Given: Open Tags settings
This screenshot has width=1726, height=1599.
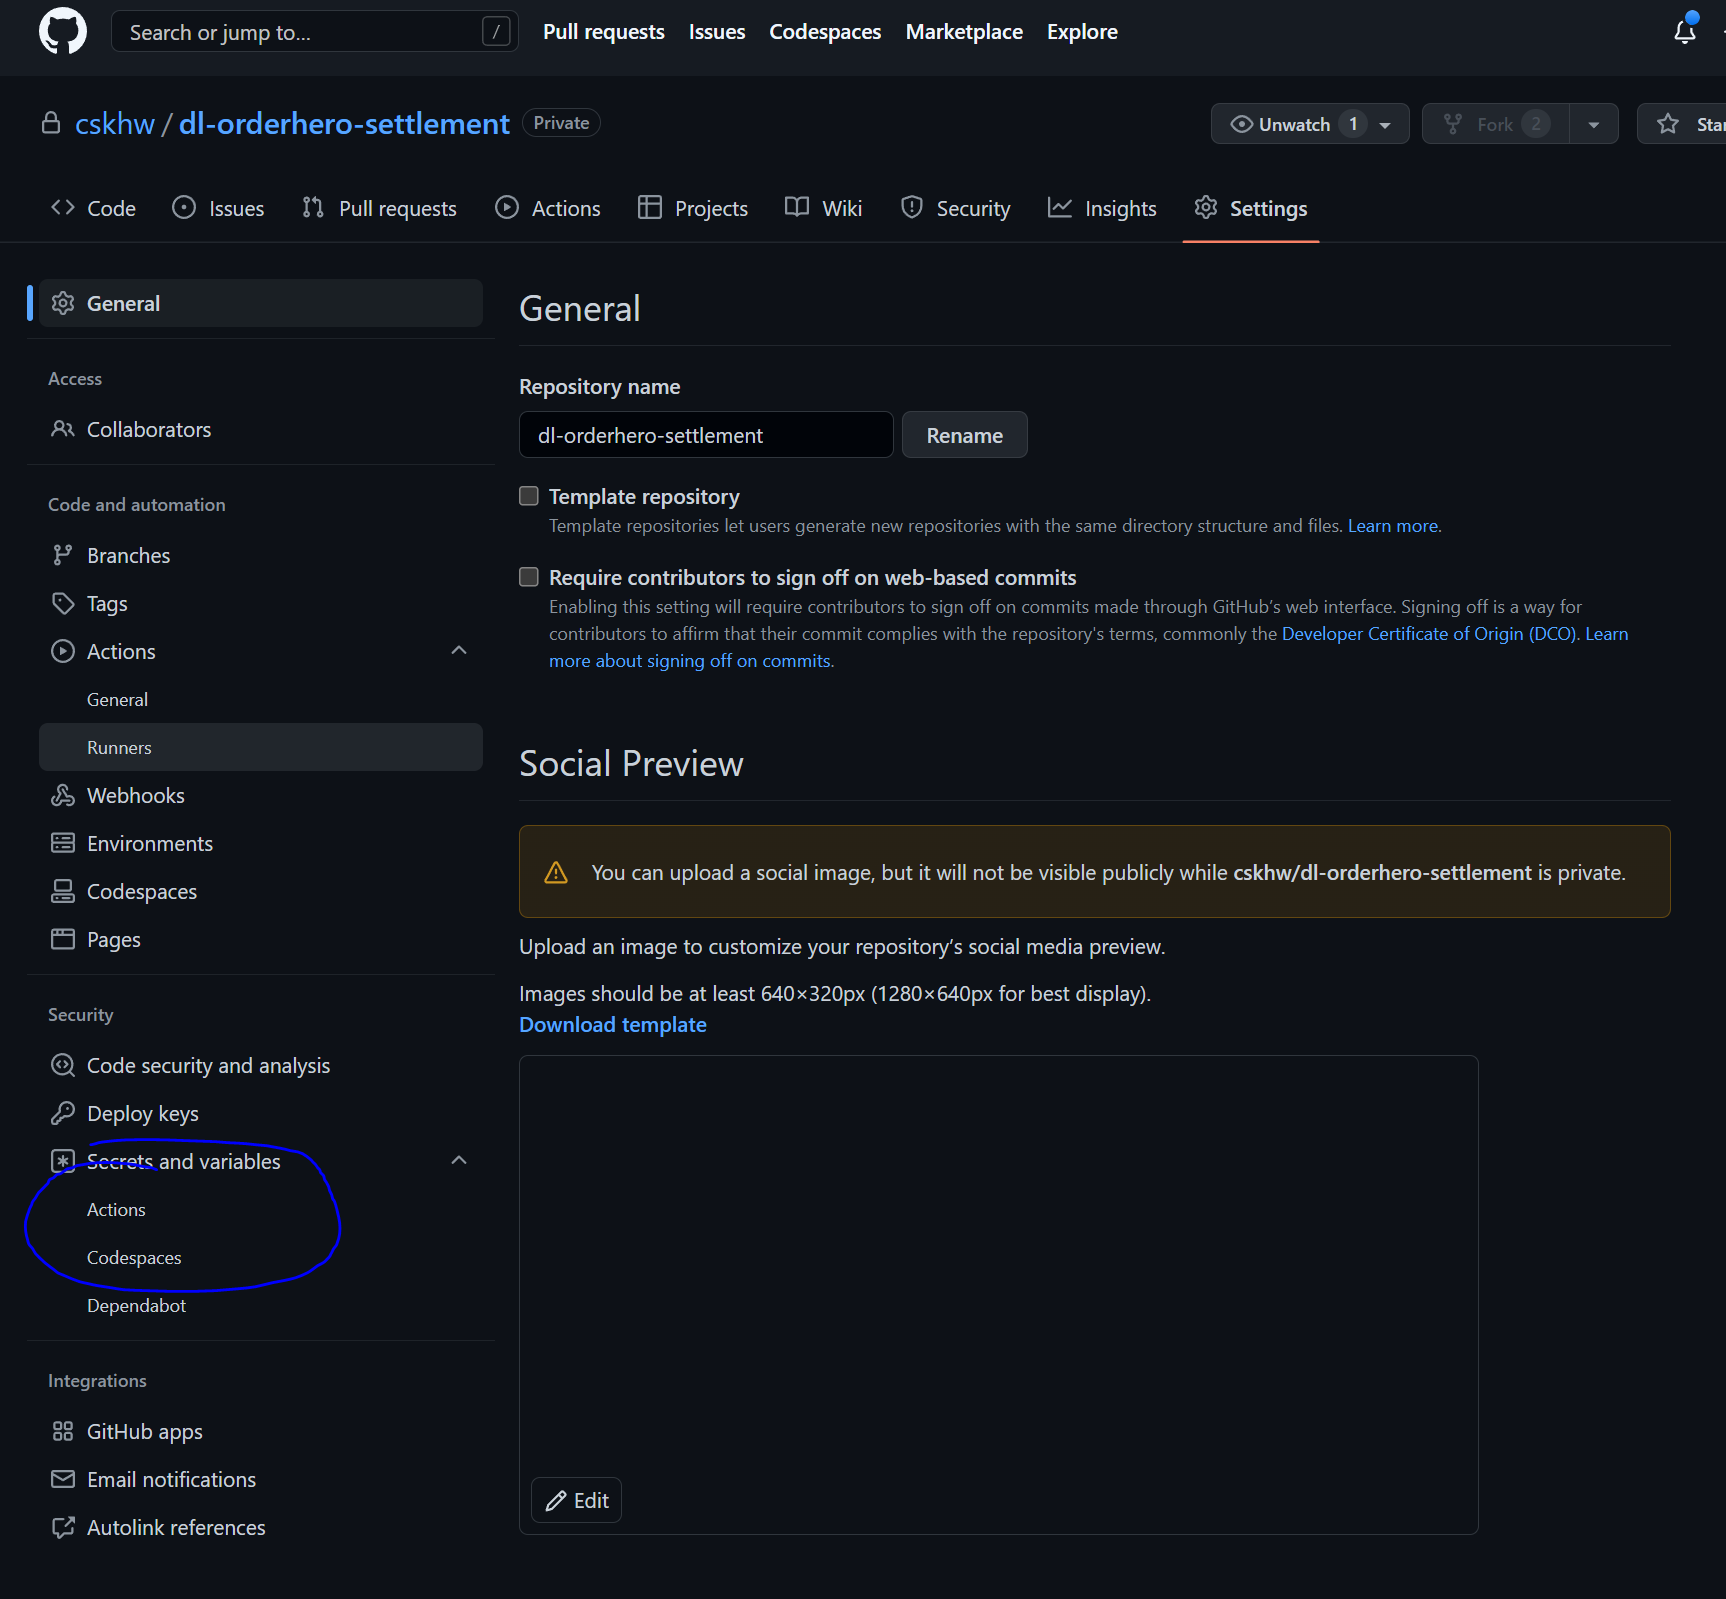Looking at the screenshot, I should coord(261,603).
